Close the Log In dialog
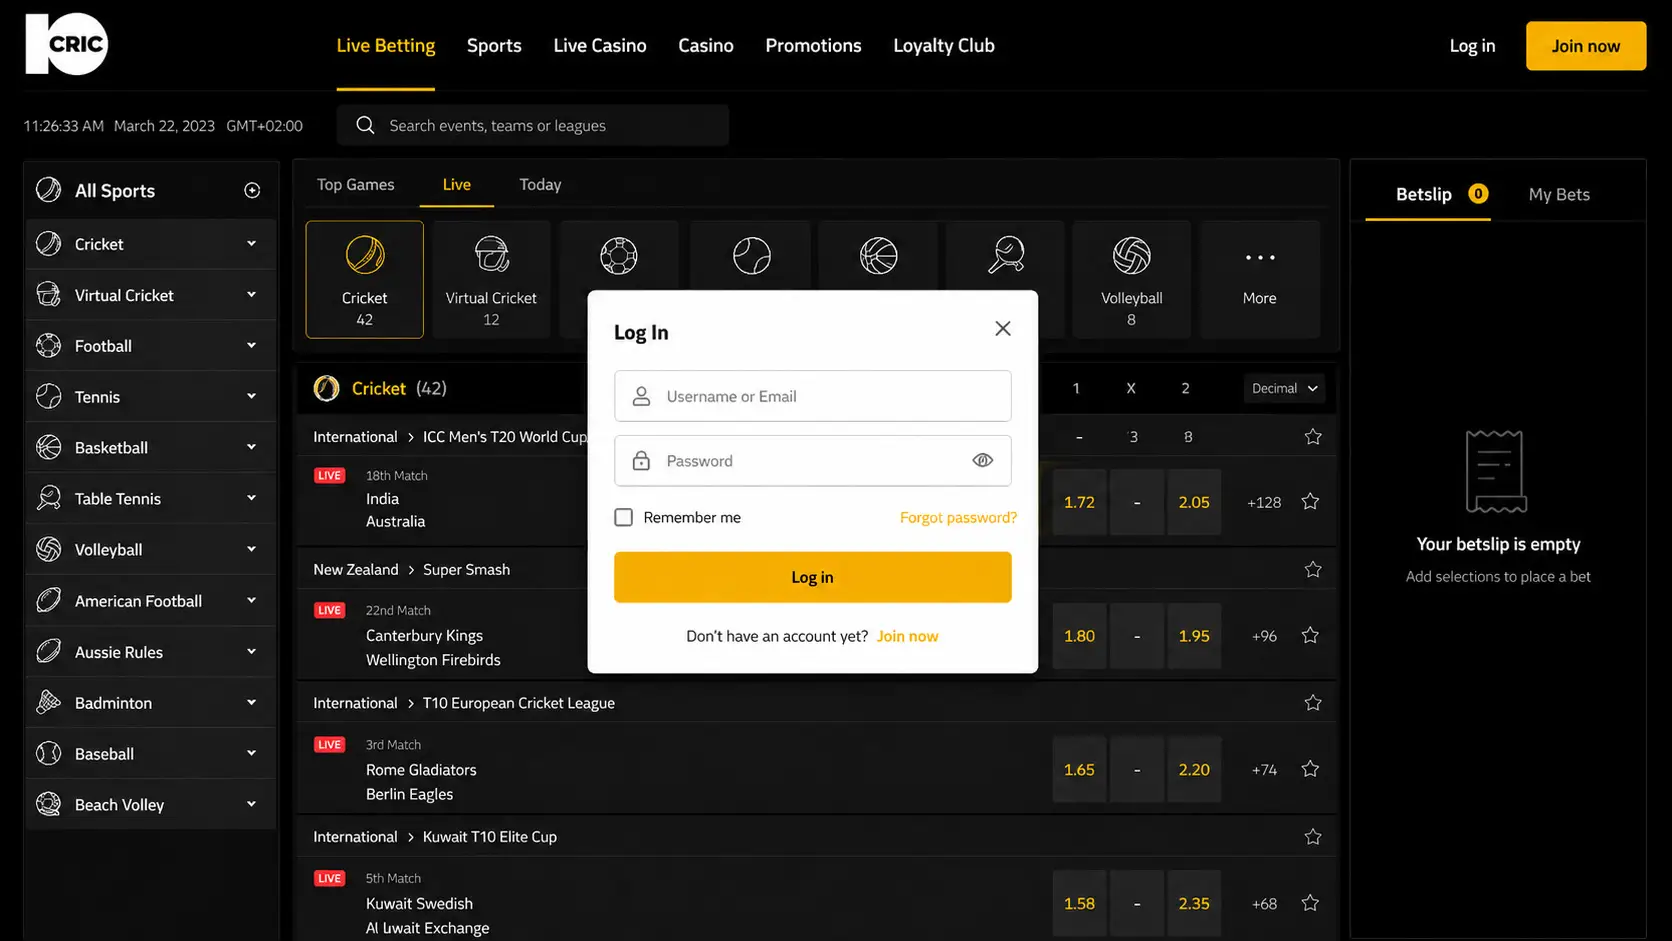This screenshot has width=1672, height=941. 1003,329
